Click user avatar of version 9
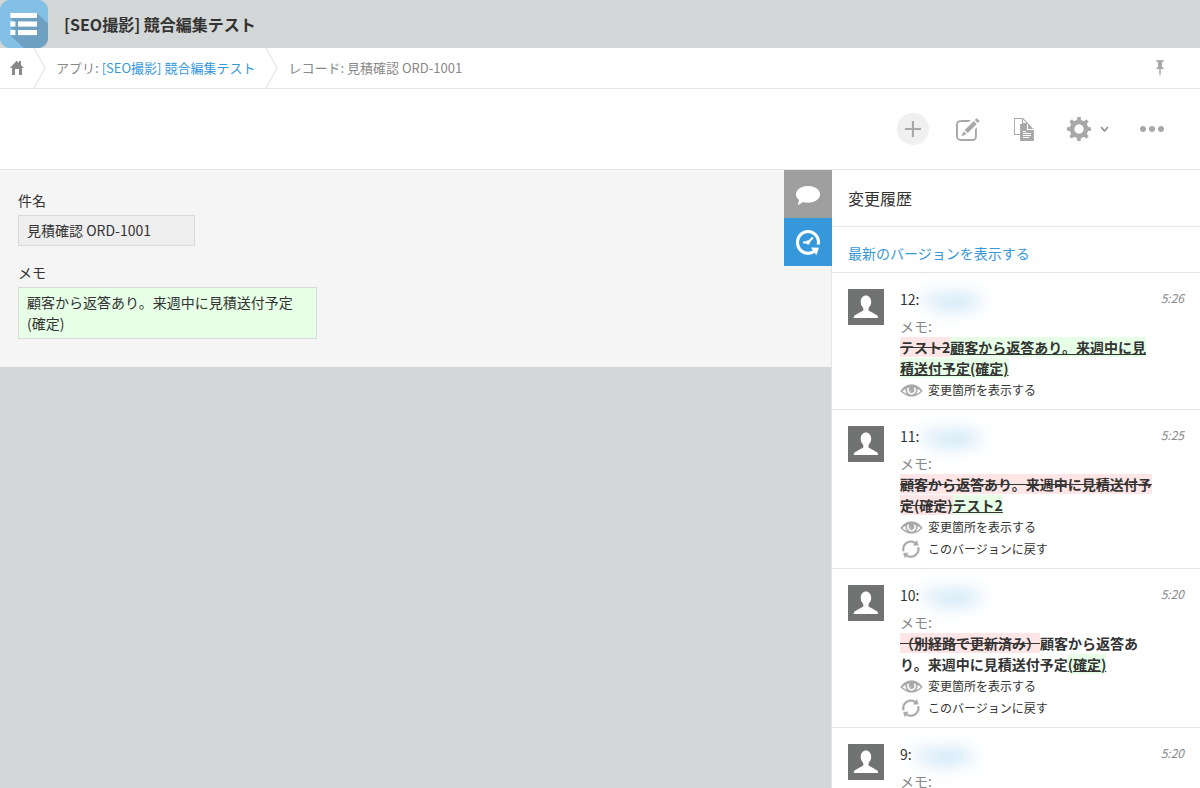1200x788 pixels. point(866,762)
